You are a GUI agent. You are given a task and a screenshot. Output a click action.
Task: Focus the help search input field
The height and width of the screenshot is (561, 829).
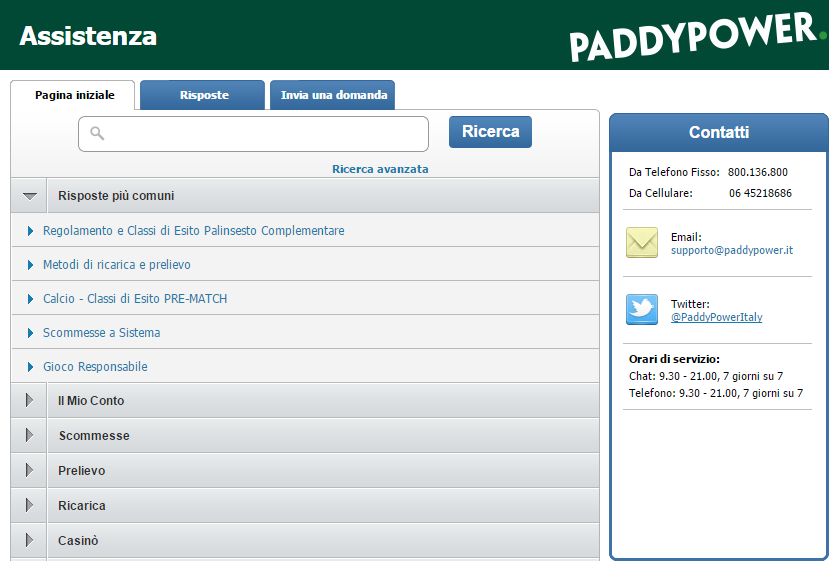pyautogui.click(x=253, y=134)
